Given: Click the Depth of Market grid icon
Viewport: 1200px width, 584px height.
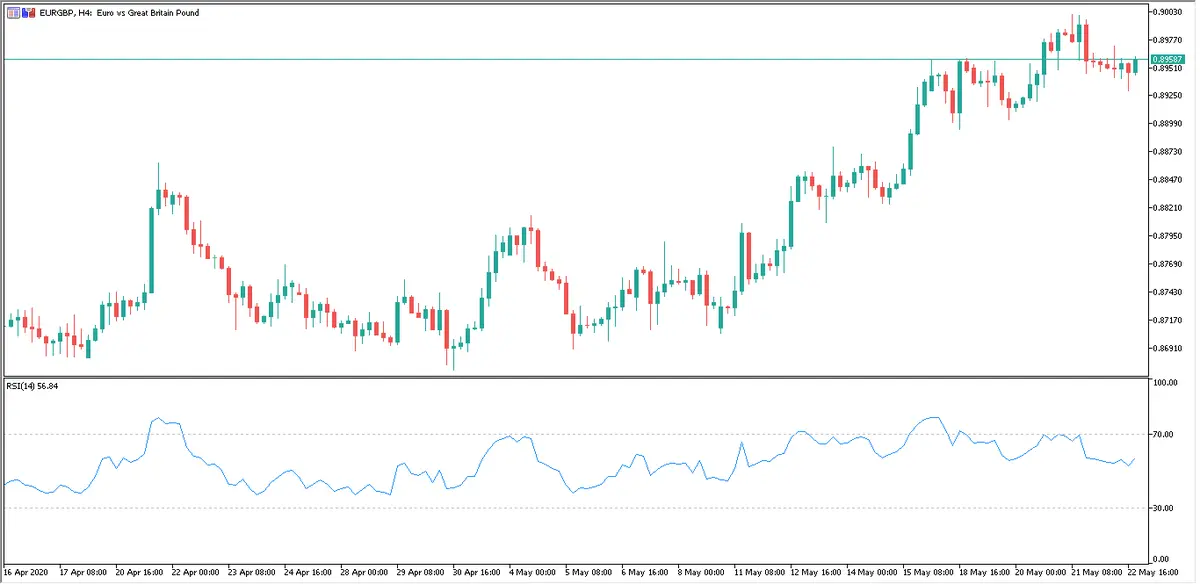Looking at the screenshot, I should coord(12,12).
